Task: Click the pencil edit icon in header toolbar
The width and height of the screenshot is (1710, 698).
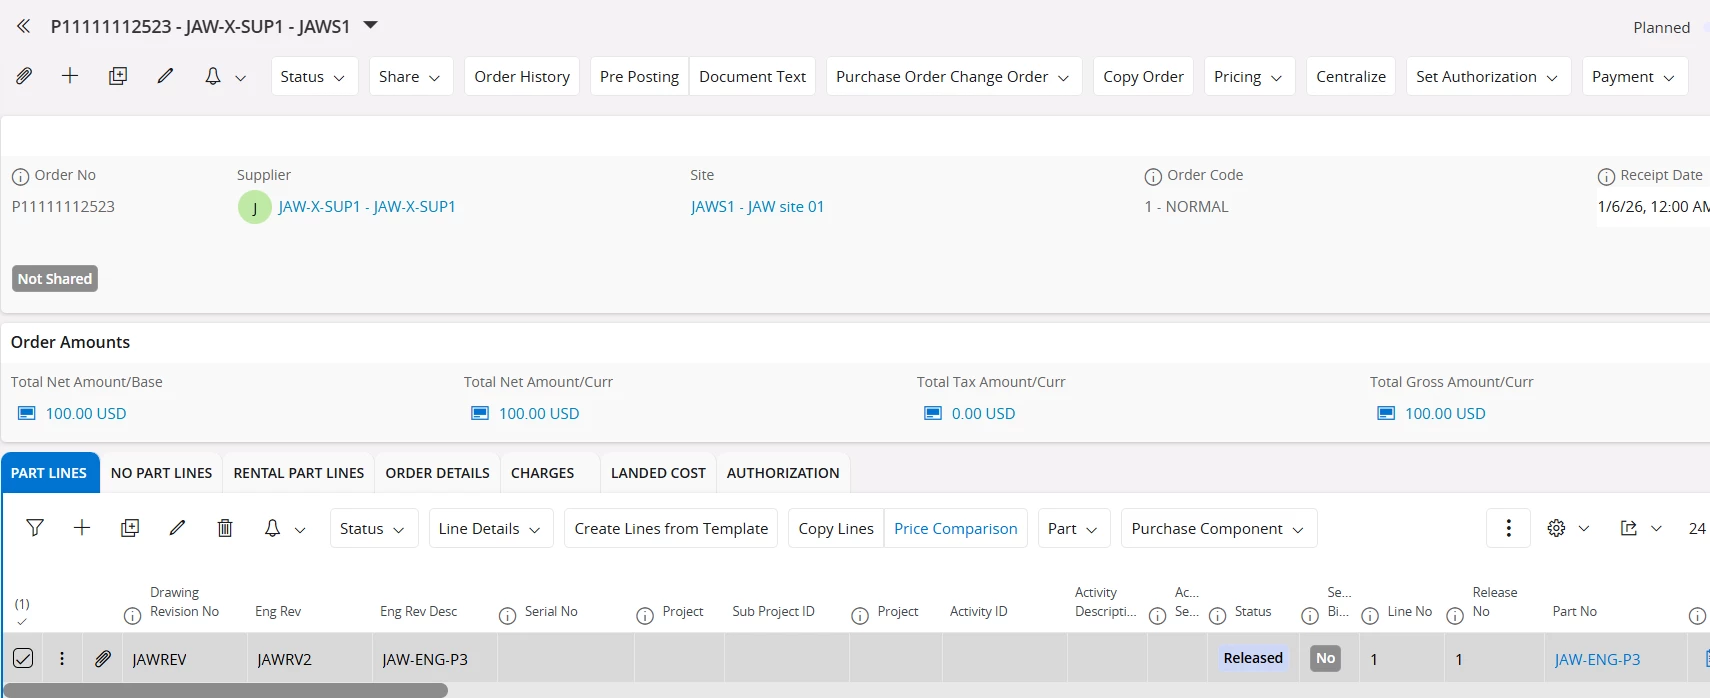Action: [165, 76]
